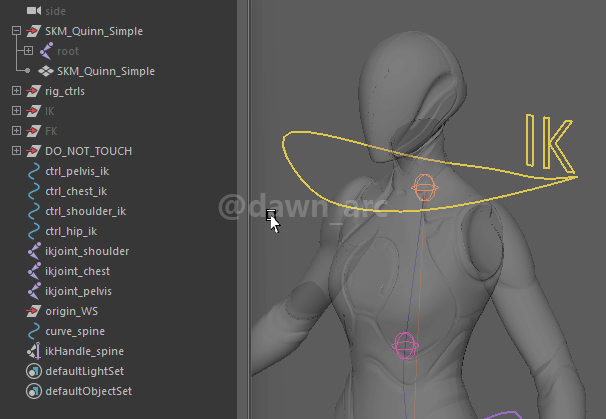Viewport: 606px width, 419px height.
Task: Select rig_ctrls in the outliner
Action: click(65, 92)
